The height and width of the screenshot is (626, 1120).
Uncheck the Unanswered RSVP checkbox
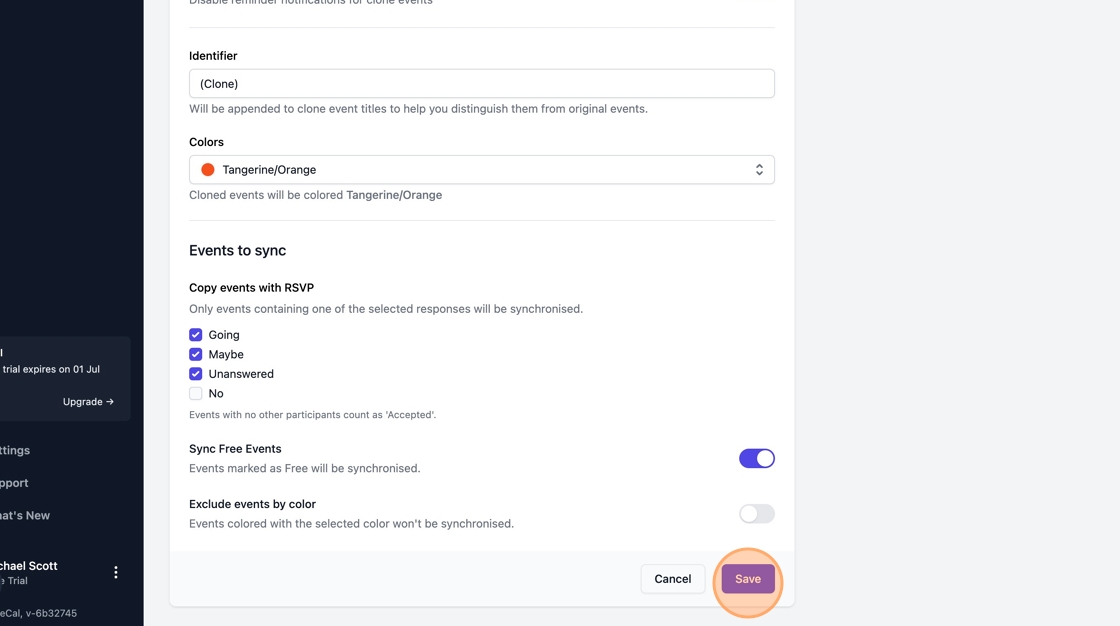[x=196, y=374]
